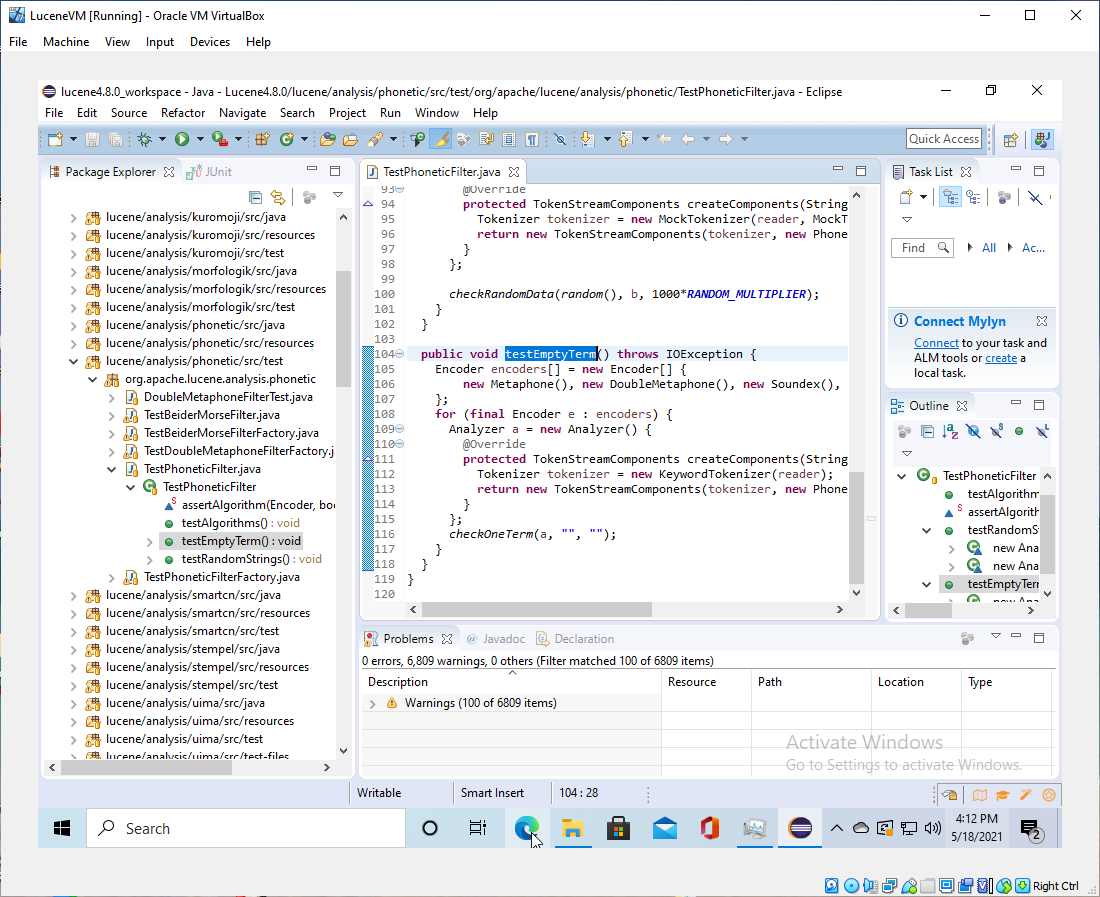This screenshot has height=897, width=1100.
Task: Click the Debug bug icon in toolbar
Action: pos(145,139)
